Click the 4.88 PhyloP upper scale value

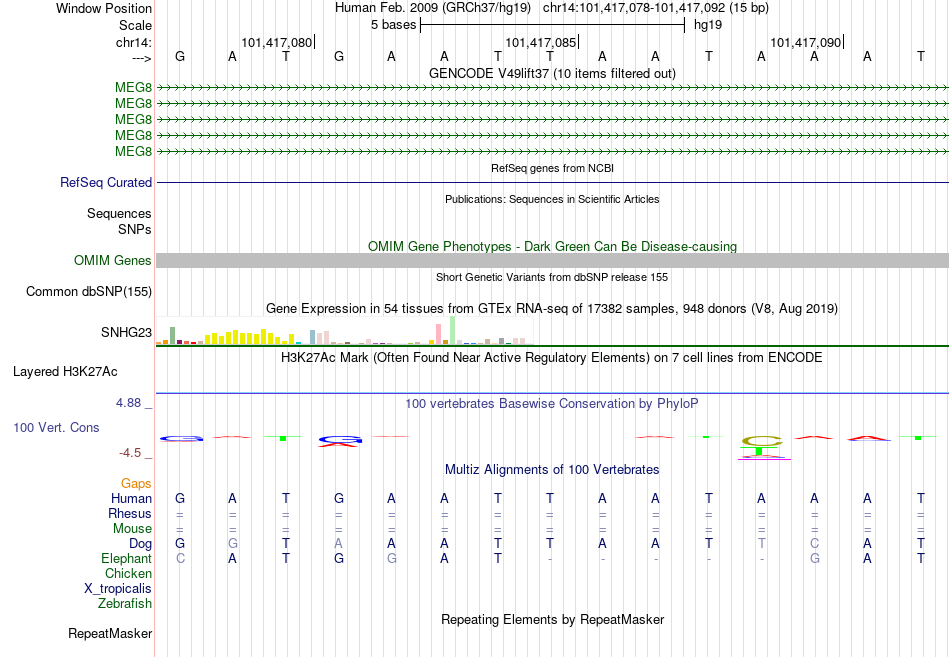(128, 403)
